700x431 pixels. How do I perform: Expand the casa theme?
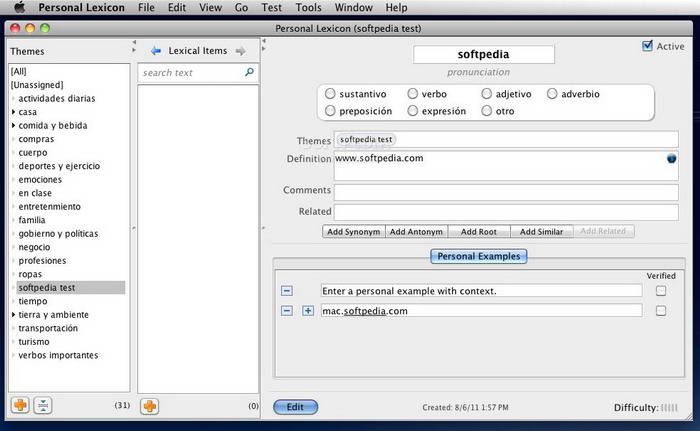click(13, 112)
